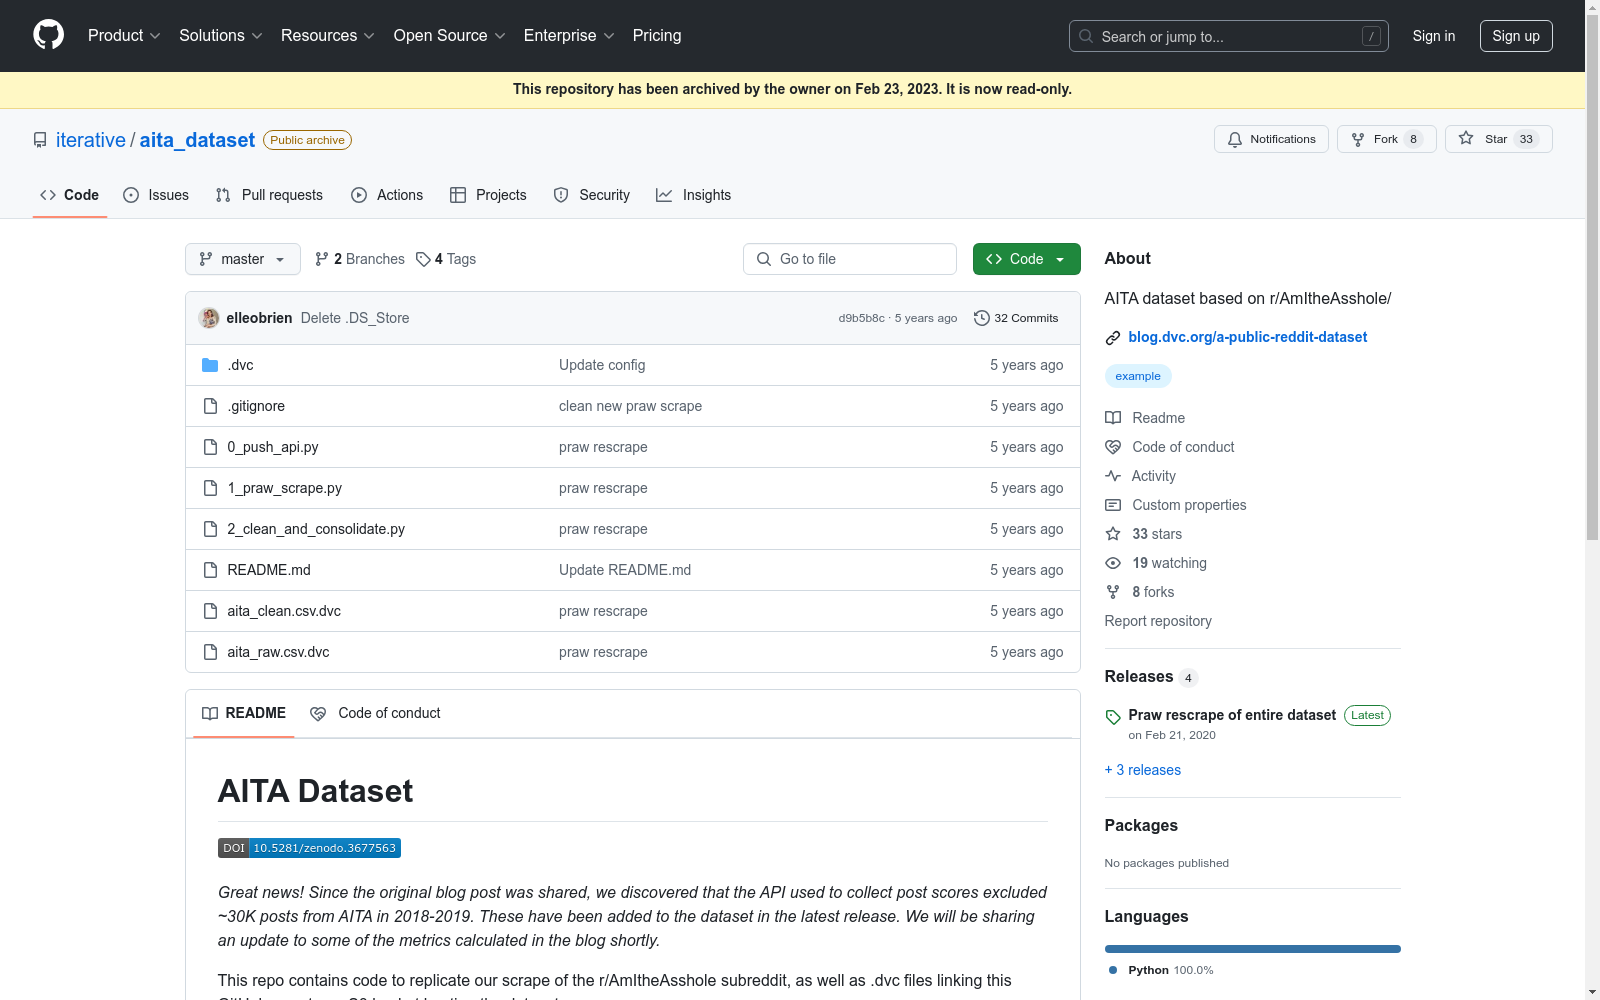Click the Go to file input

(850, 259)
